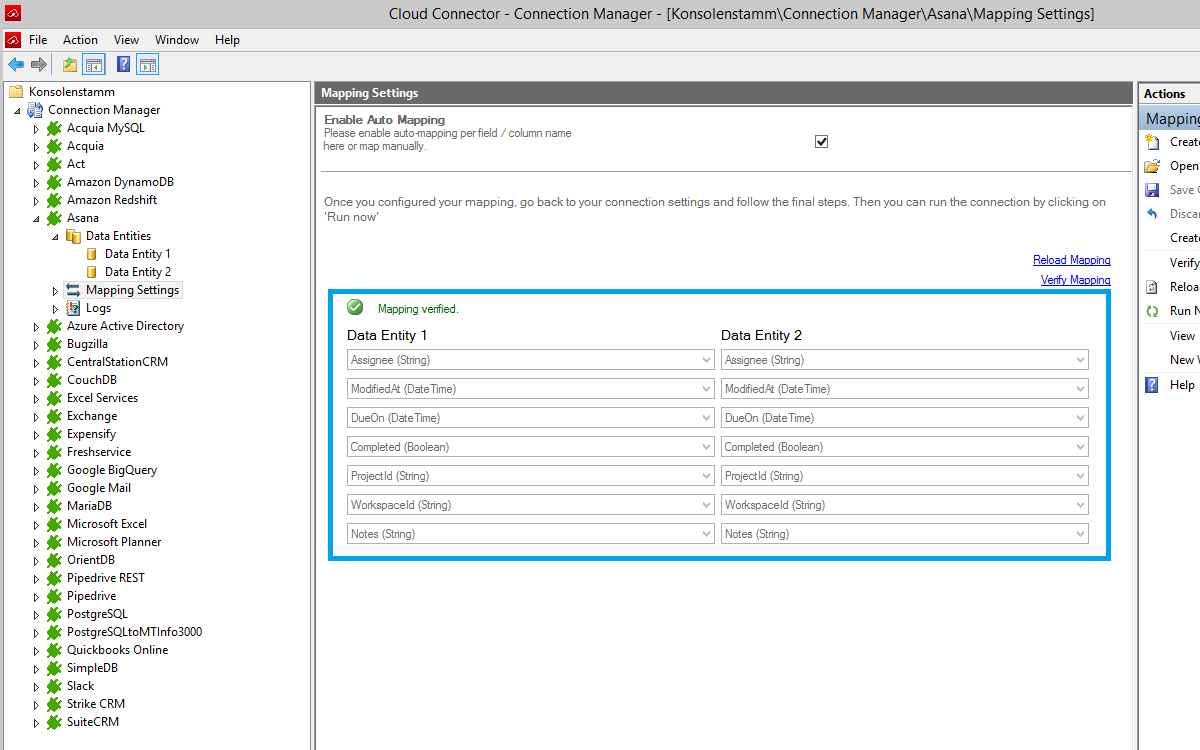Click the Open folder icon in Actions pane

coord(1152,166)
